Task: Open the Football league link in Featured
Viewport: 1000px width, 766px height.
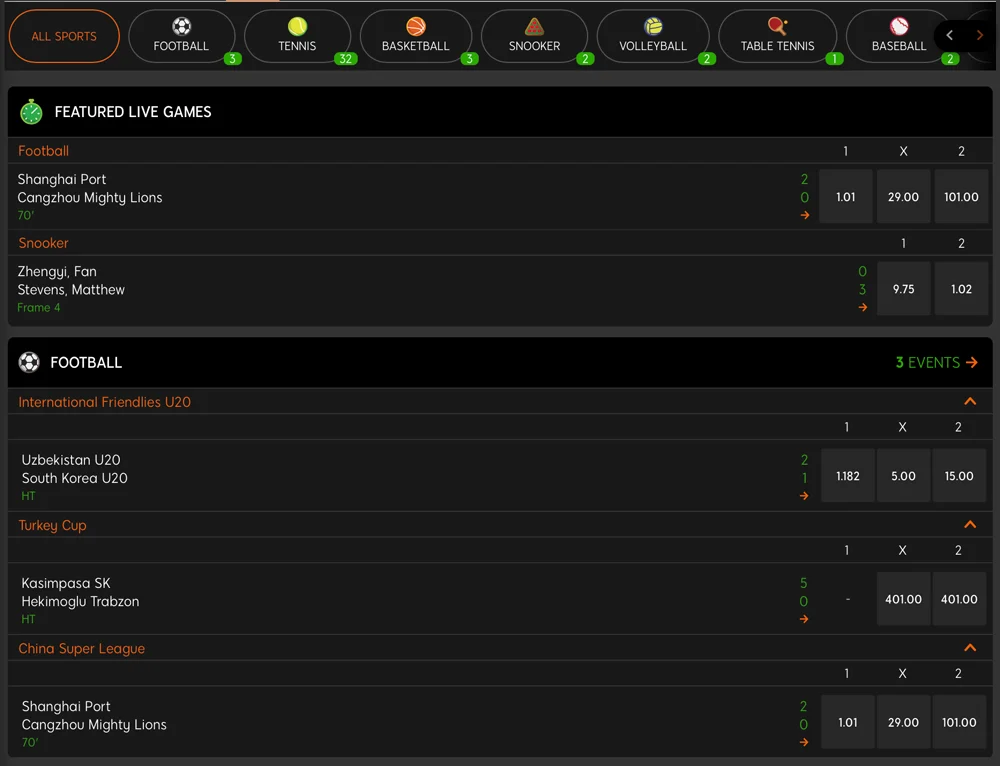Action: click(44, 151)
